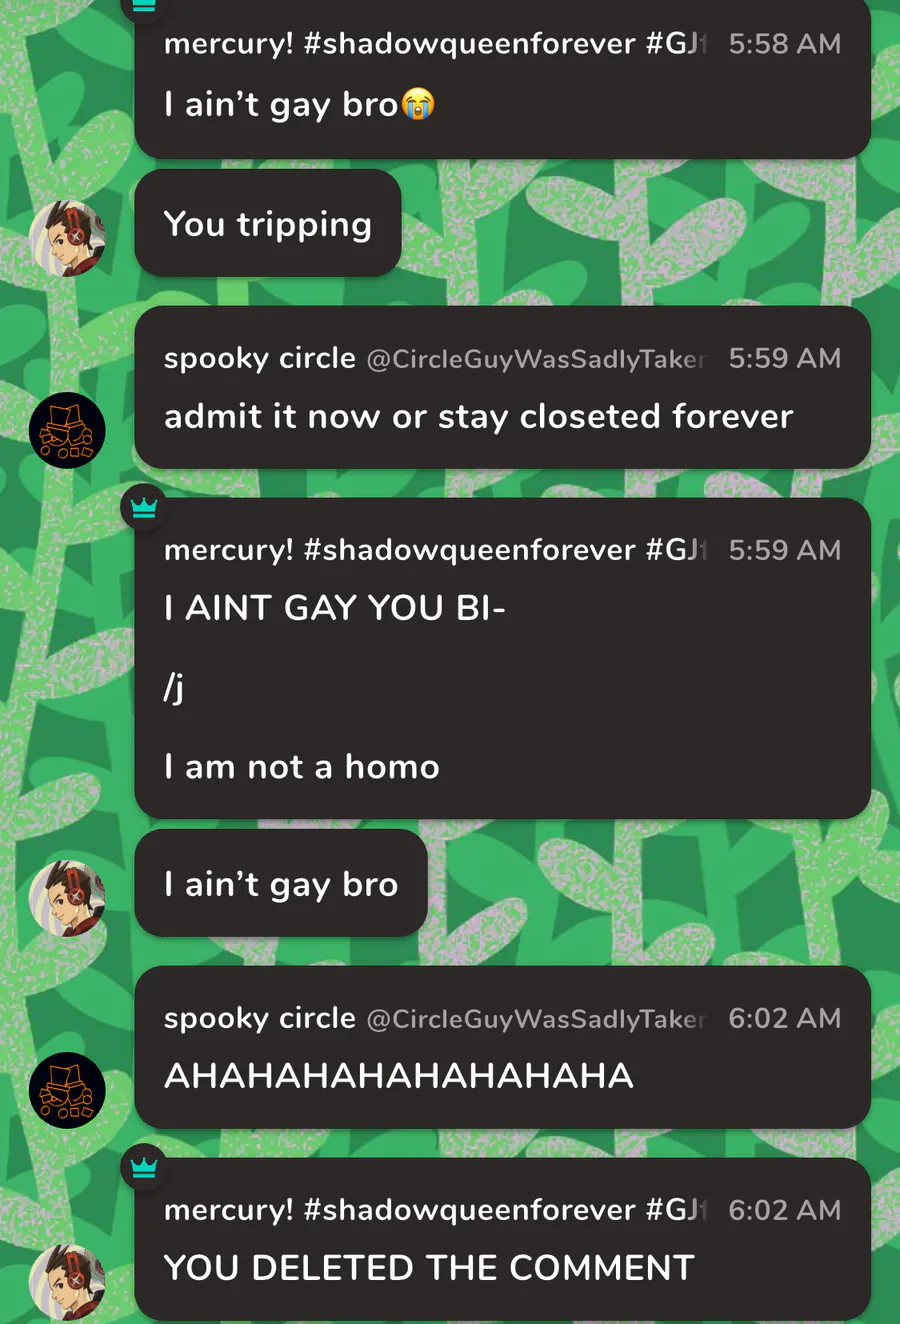Tap spooky circle avatar near AHAHAHA message
The width and height of the screenshot is (900, 1324).
pos(67,1090)
